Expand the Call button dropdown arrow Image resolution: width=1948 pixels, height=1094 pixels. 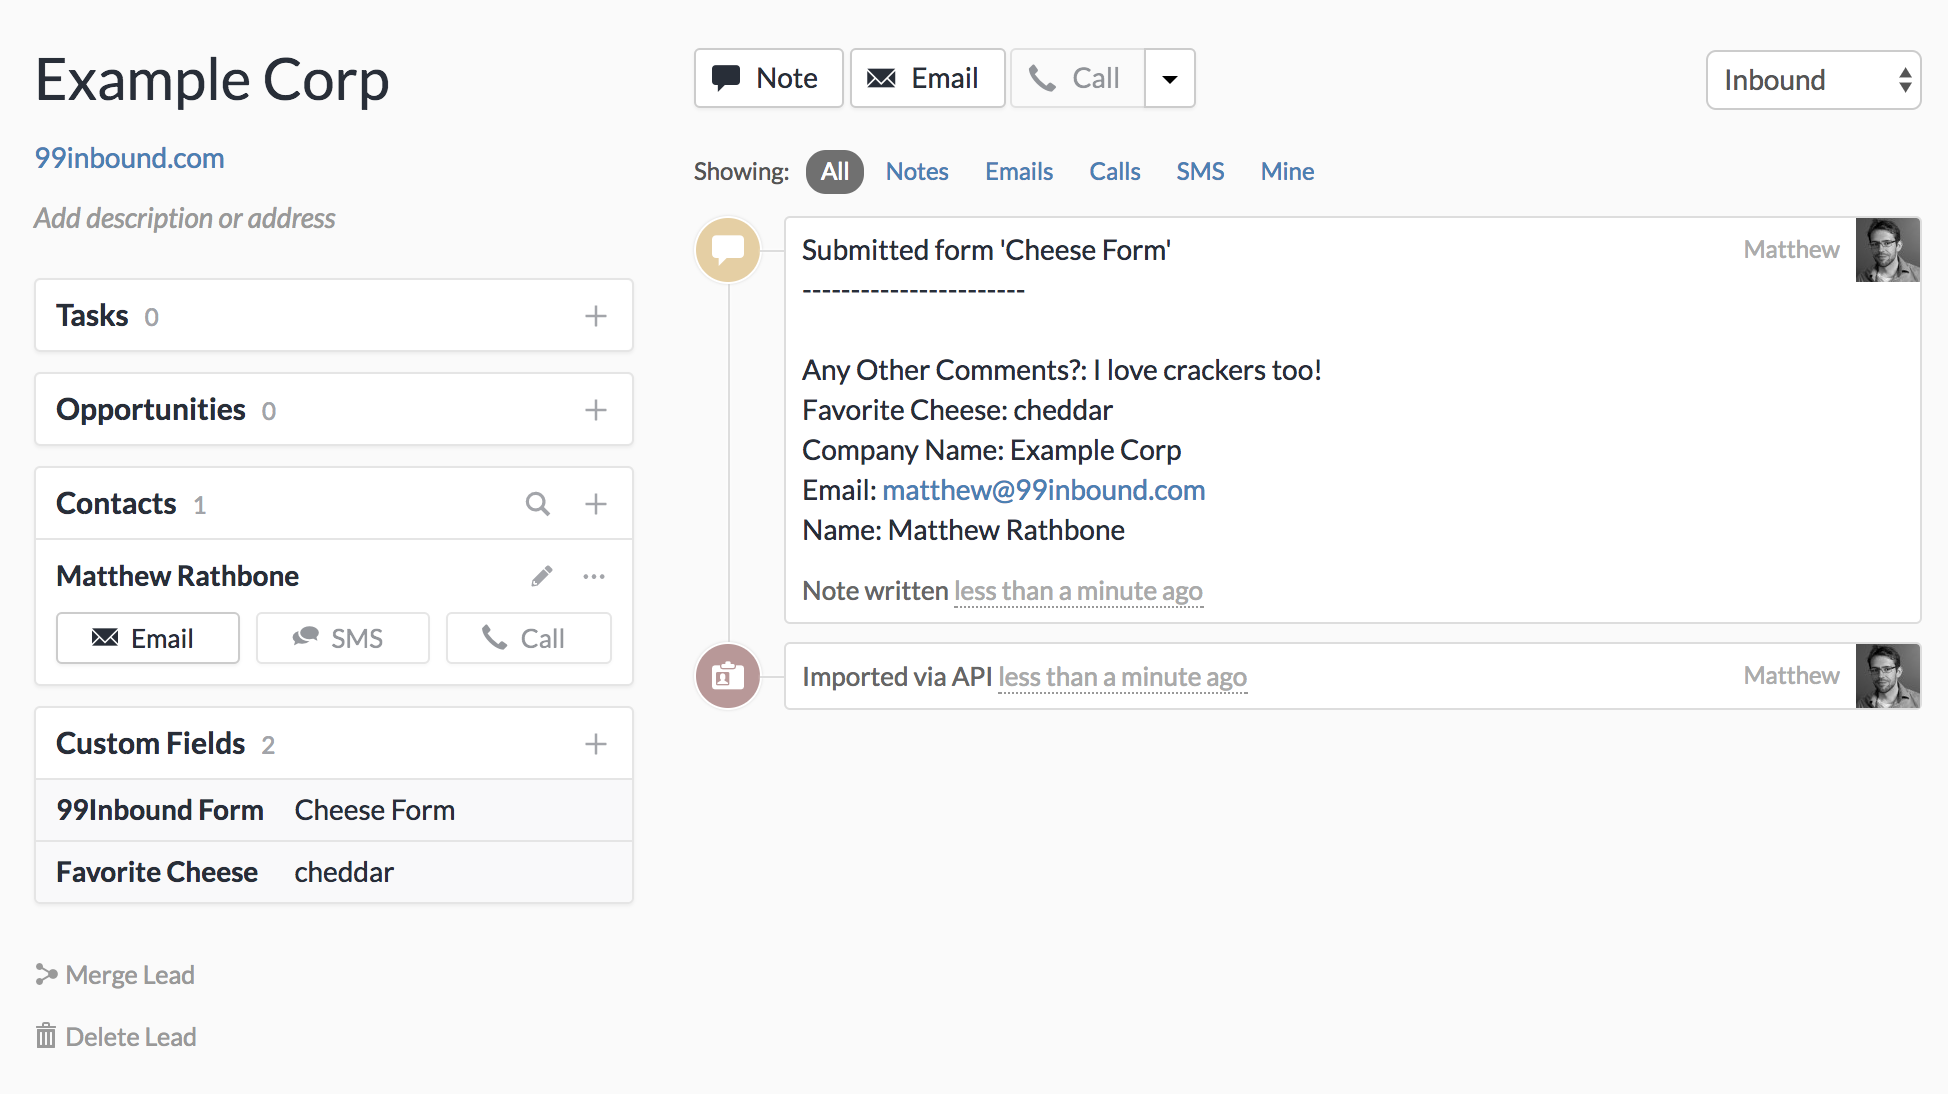coord(1170,78)
